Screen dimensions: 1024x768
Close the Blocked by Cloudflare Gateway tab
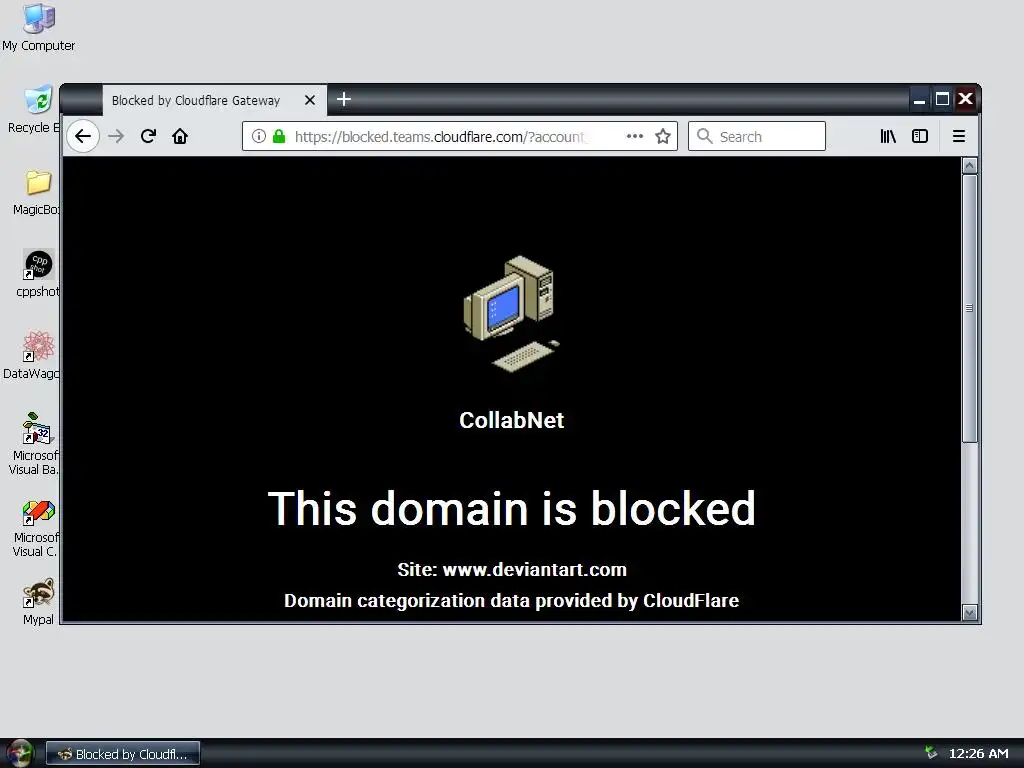coord(310,100)
